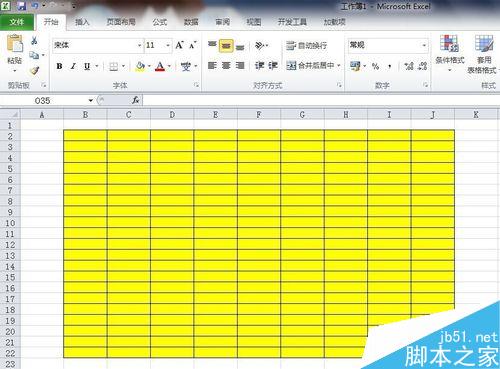Open the underline style dropdown arrow
This screenshot has width=500, height=369.
(97, 66)
